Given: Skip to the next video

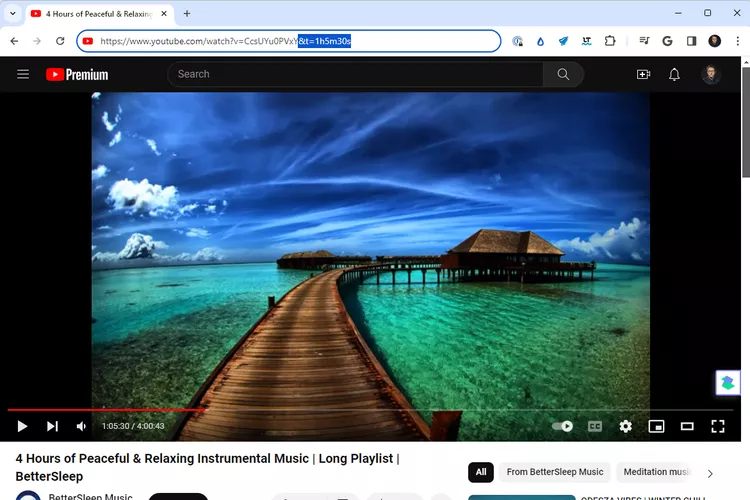Looking at the screenshot, I should point(52,426).
